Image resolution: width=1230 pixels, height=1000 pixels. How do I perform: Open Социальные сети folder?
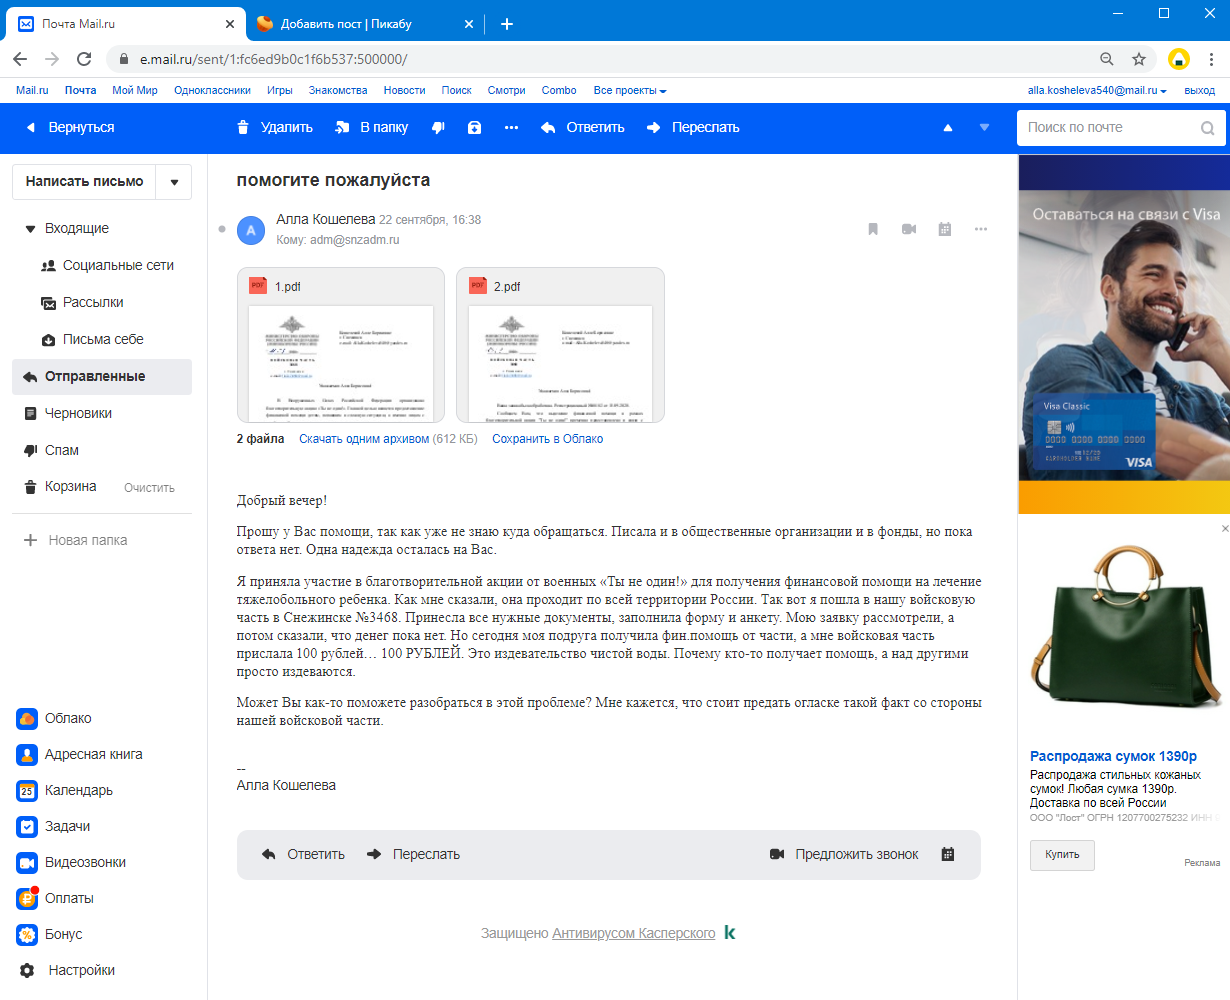107,265
